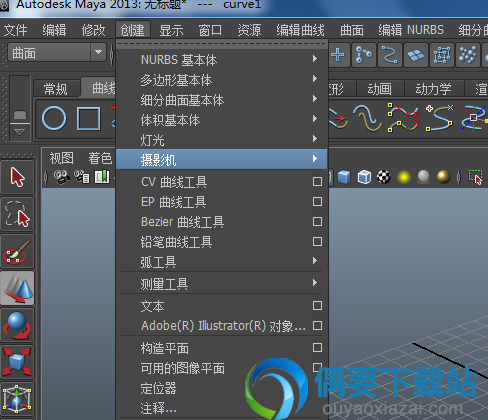
Task: Click the lattice points grid icon
Action: pyautogui.click(x=441, y=55)
